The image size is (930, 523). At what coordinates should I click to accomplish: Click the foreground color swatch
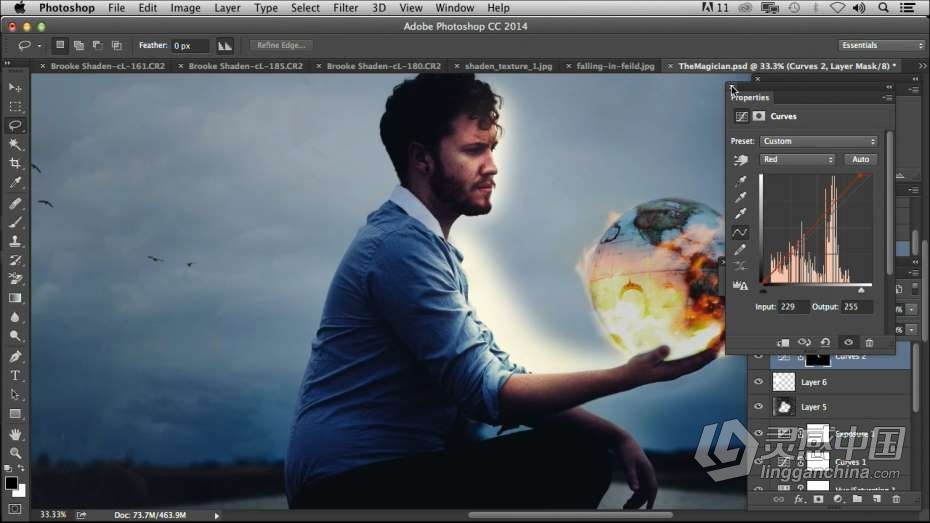coord(11,483)
